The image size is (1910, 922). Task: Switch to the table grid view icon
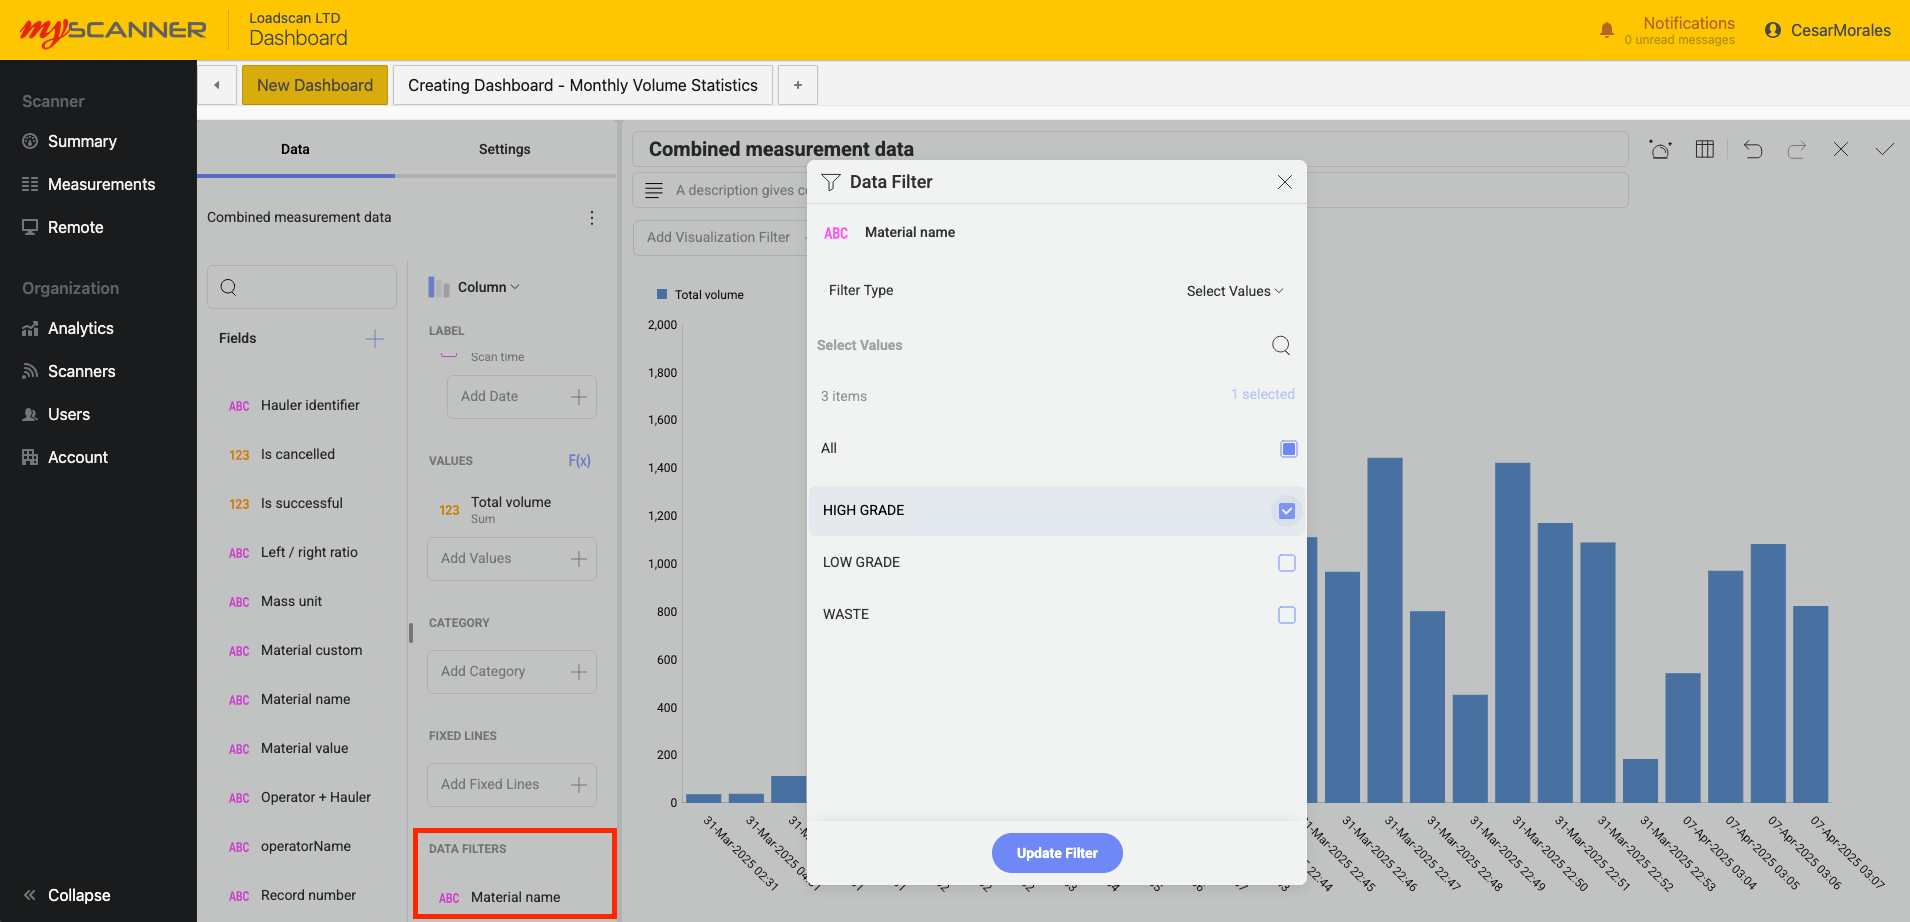pyautogui.click(x=1705, y=149)
